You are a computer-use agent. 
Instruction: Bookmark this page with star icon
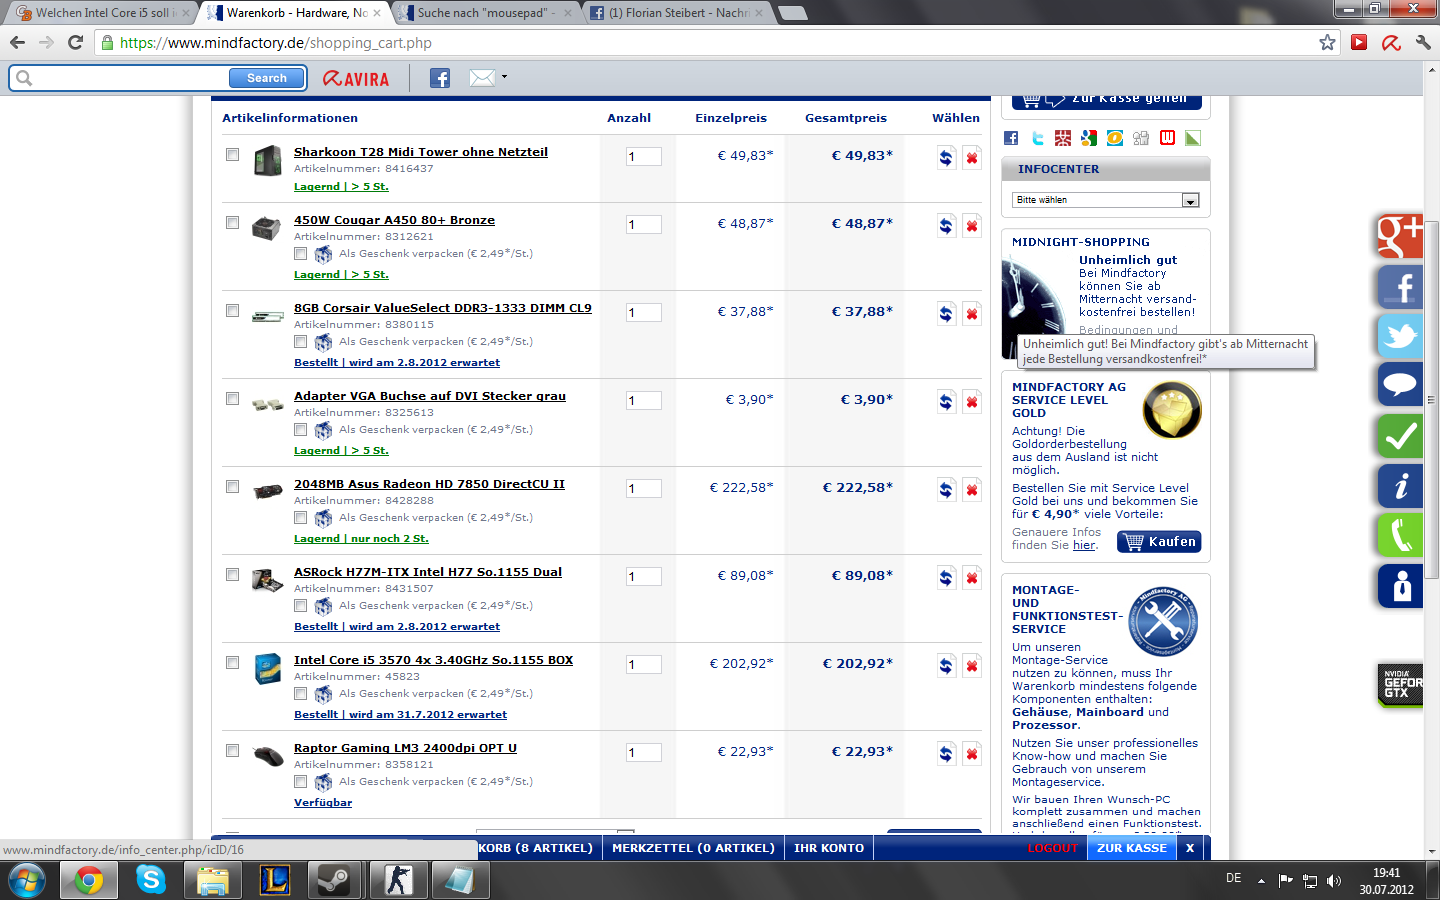[x=1327, y=42]
